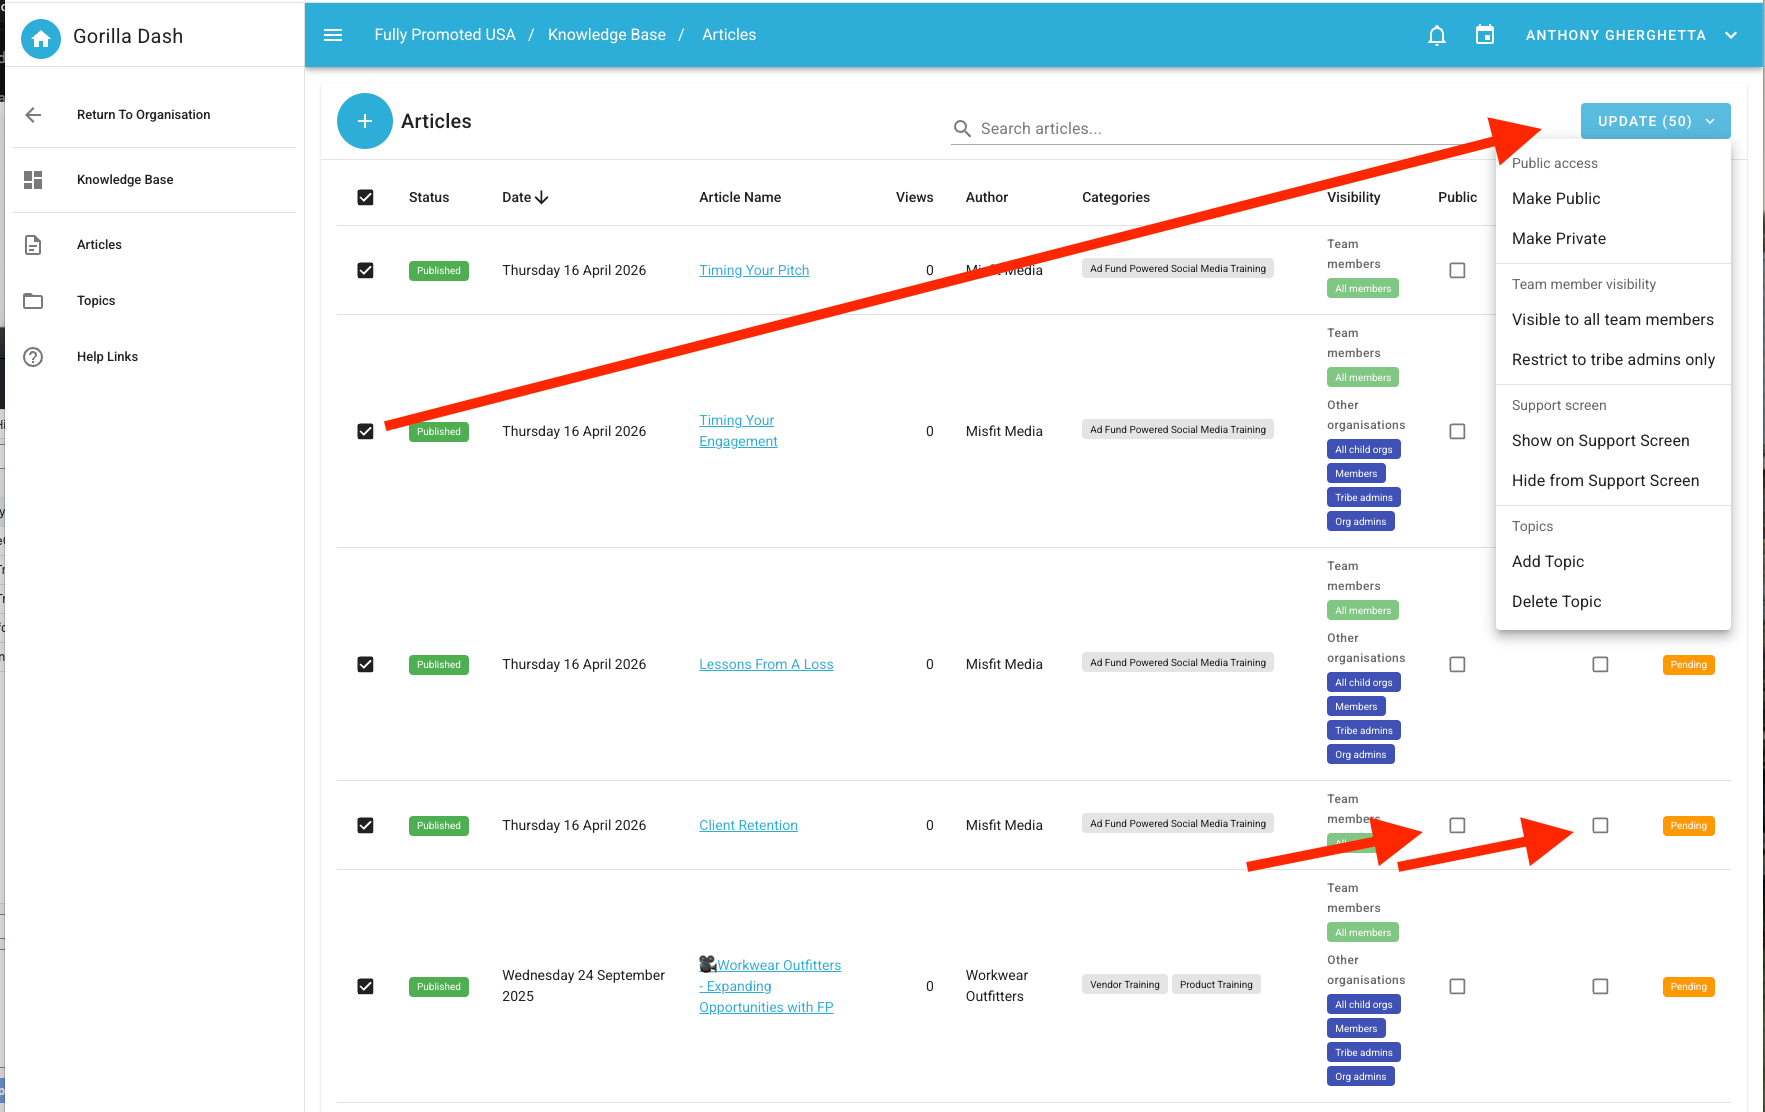Tick support checkbox beside Client Retention's Pending badge
The width and height of the screenshot is (1765, 1112).
point(1600,826)
